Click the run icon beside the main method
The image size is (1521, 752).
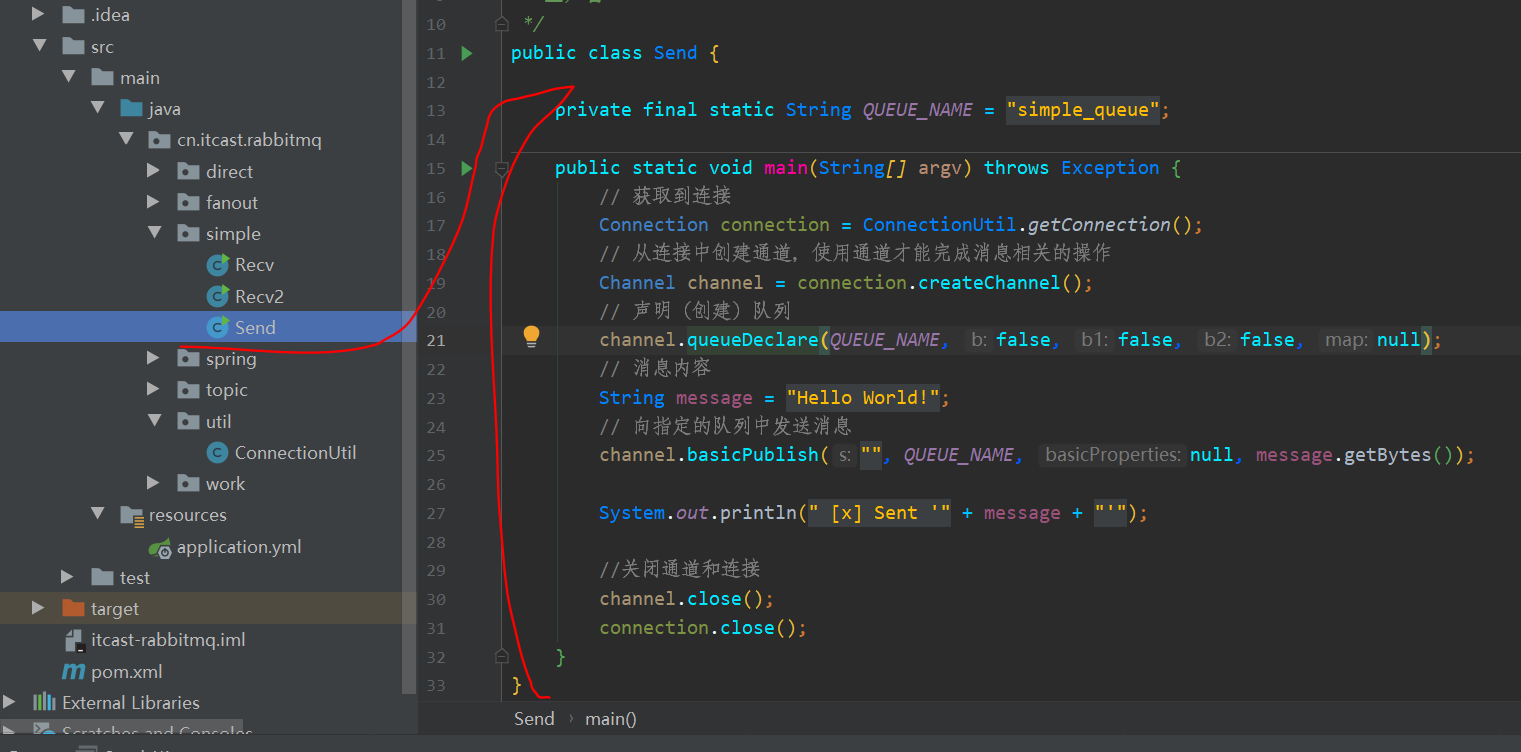(466, 168)
